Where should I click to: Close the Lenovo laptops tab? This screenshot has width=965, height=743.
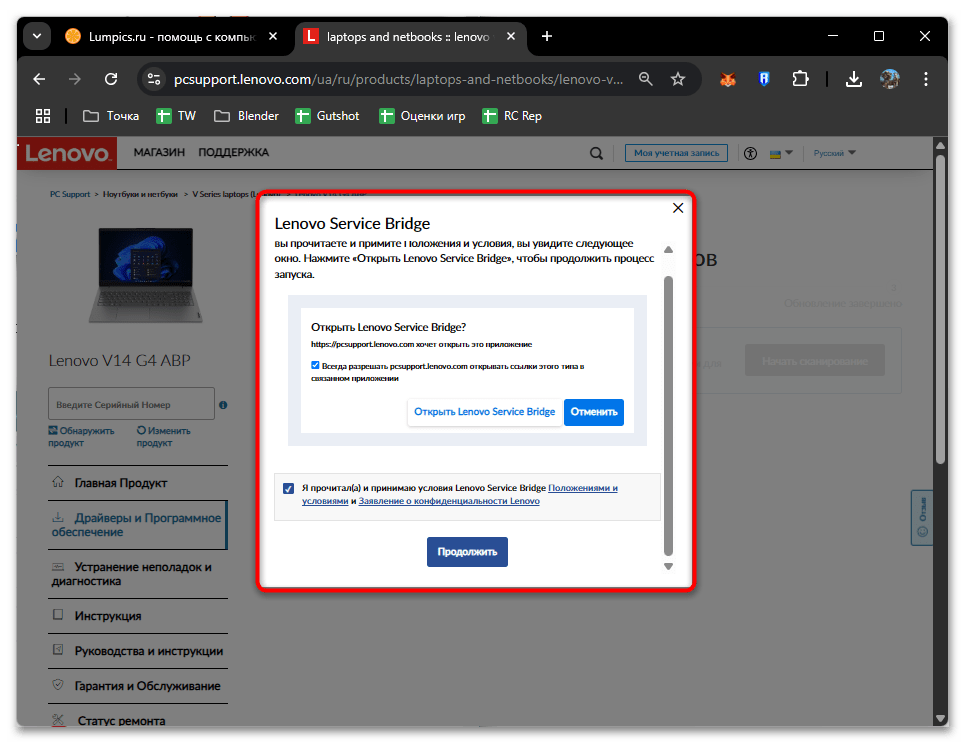[510, 36]
